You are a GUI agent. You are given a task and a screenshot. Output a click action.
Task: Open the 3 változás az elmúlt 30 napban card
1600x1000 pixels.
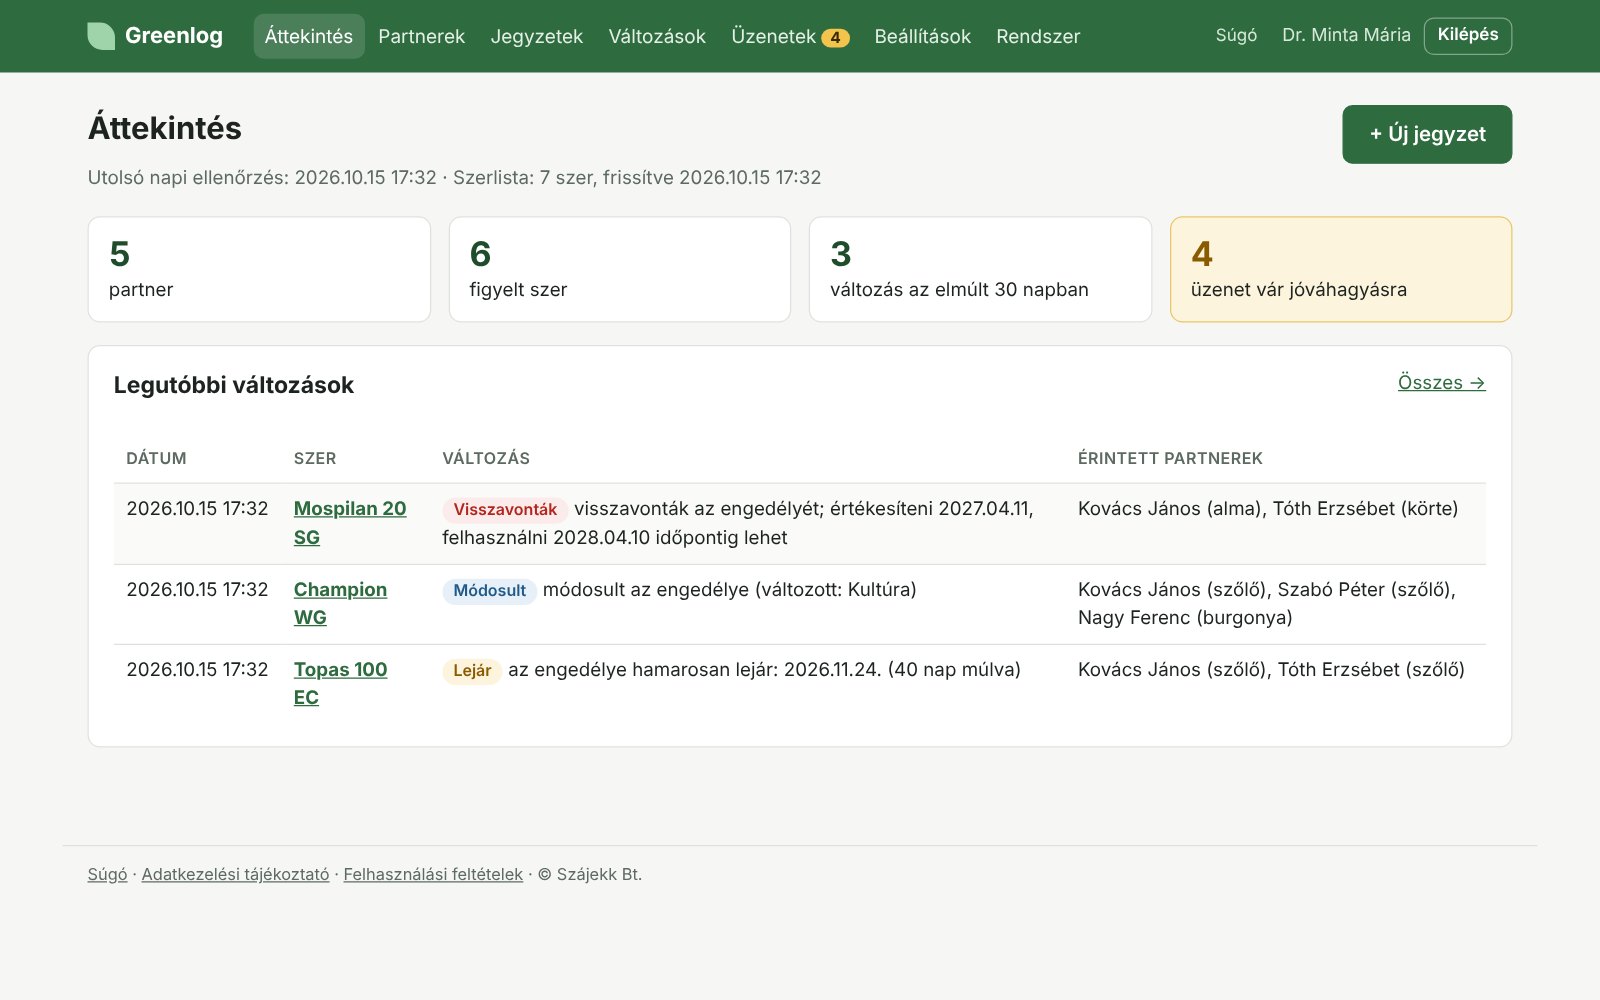tap(980, 270)
